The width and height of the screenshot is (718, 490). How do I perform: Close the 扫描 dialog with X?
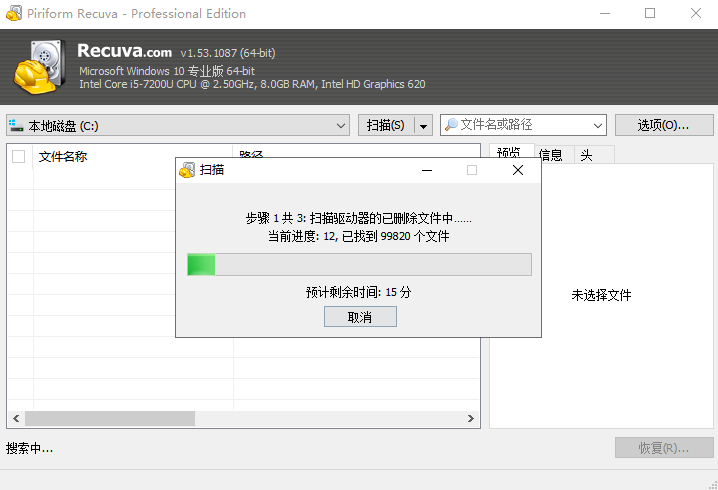pyautogui.click(x=518, y=170)
